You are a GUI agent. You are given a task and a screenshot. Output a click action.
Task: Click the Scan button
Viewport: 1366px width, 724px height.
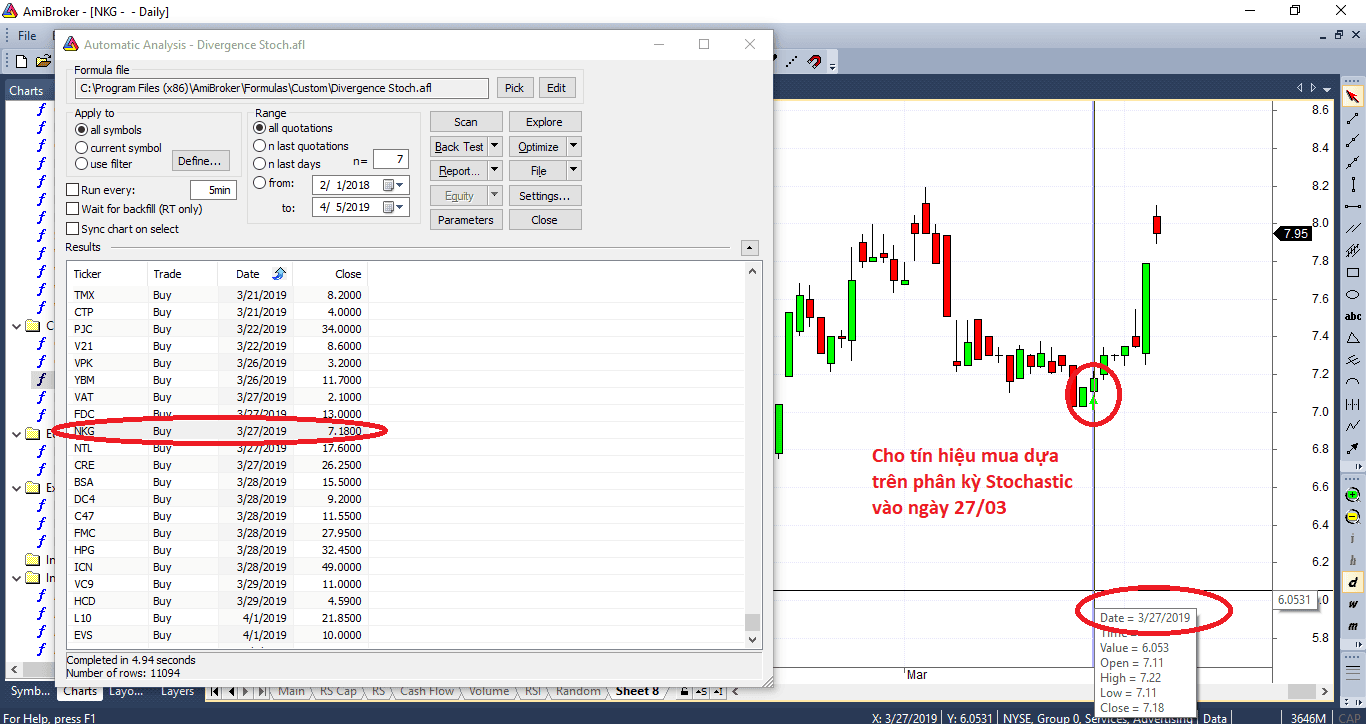point(466,122)
